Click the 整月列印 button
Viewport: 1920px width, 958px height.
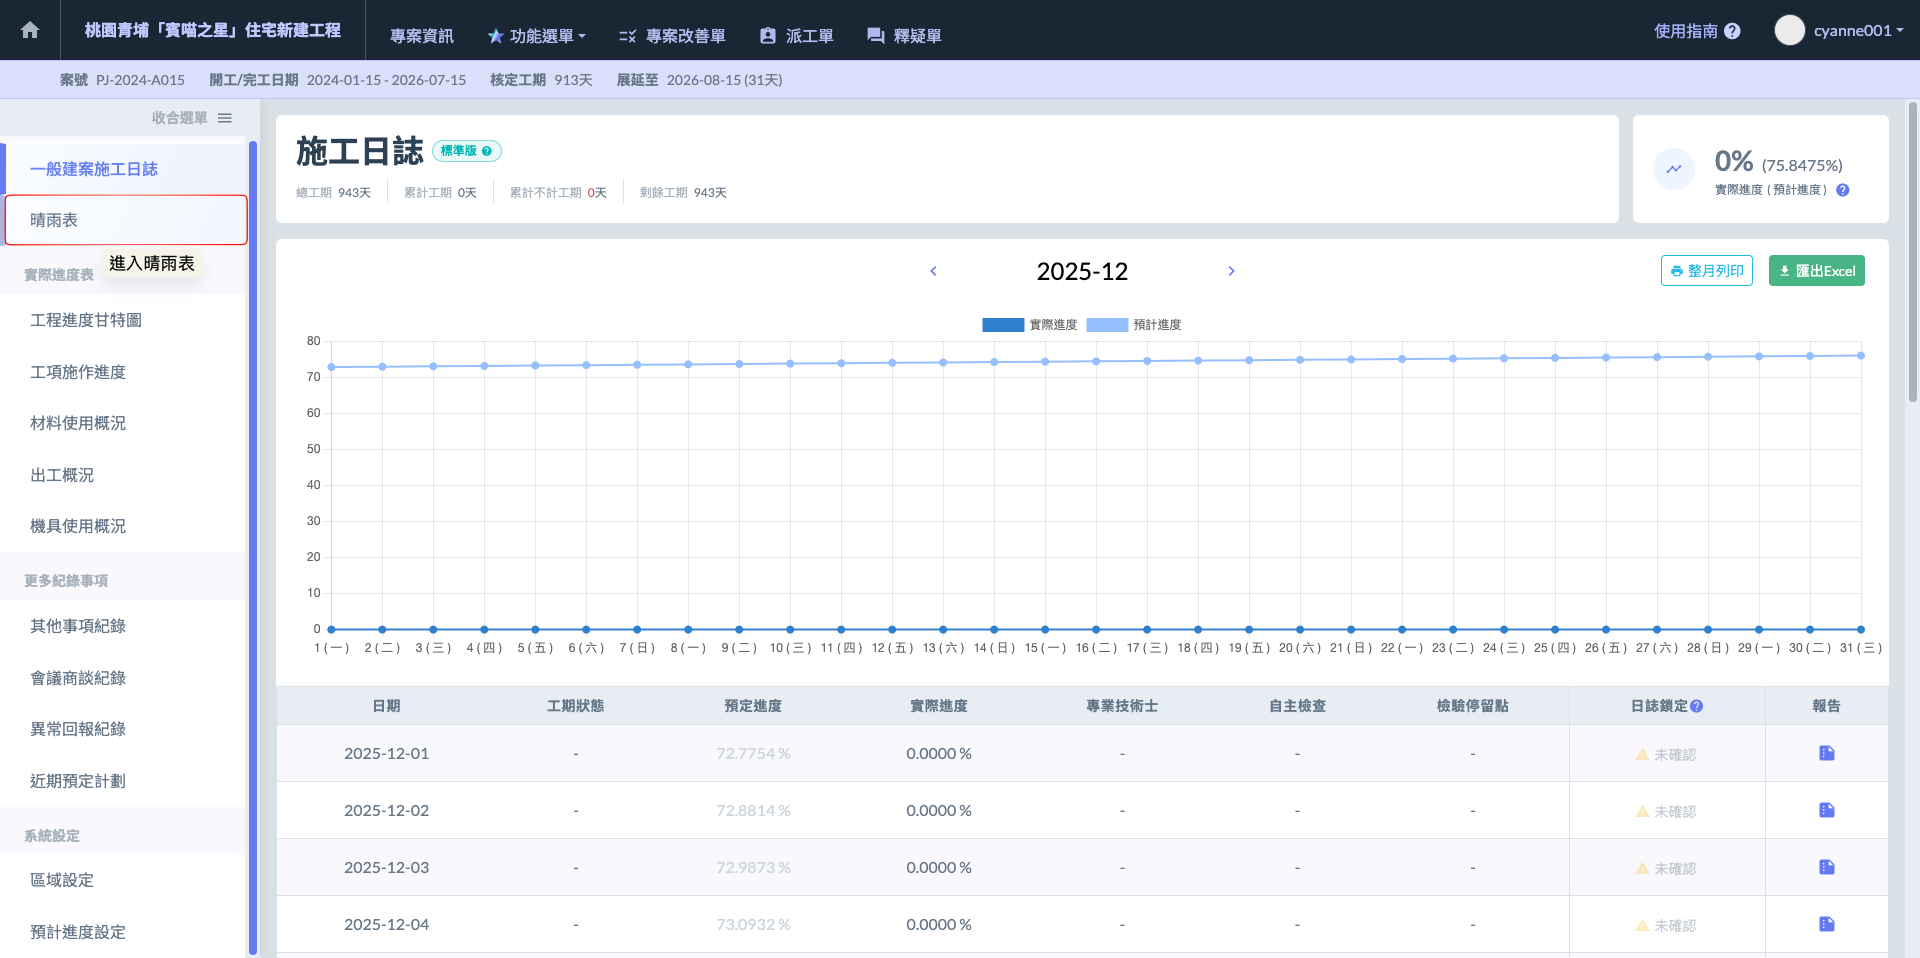[x=1706, y=271]
